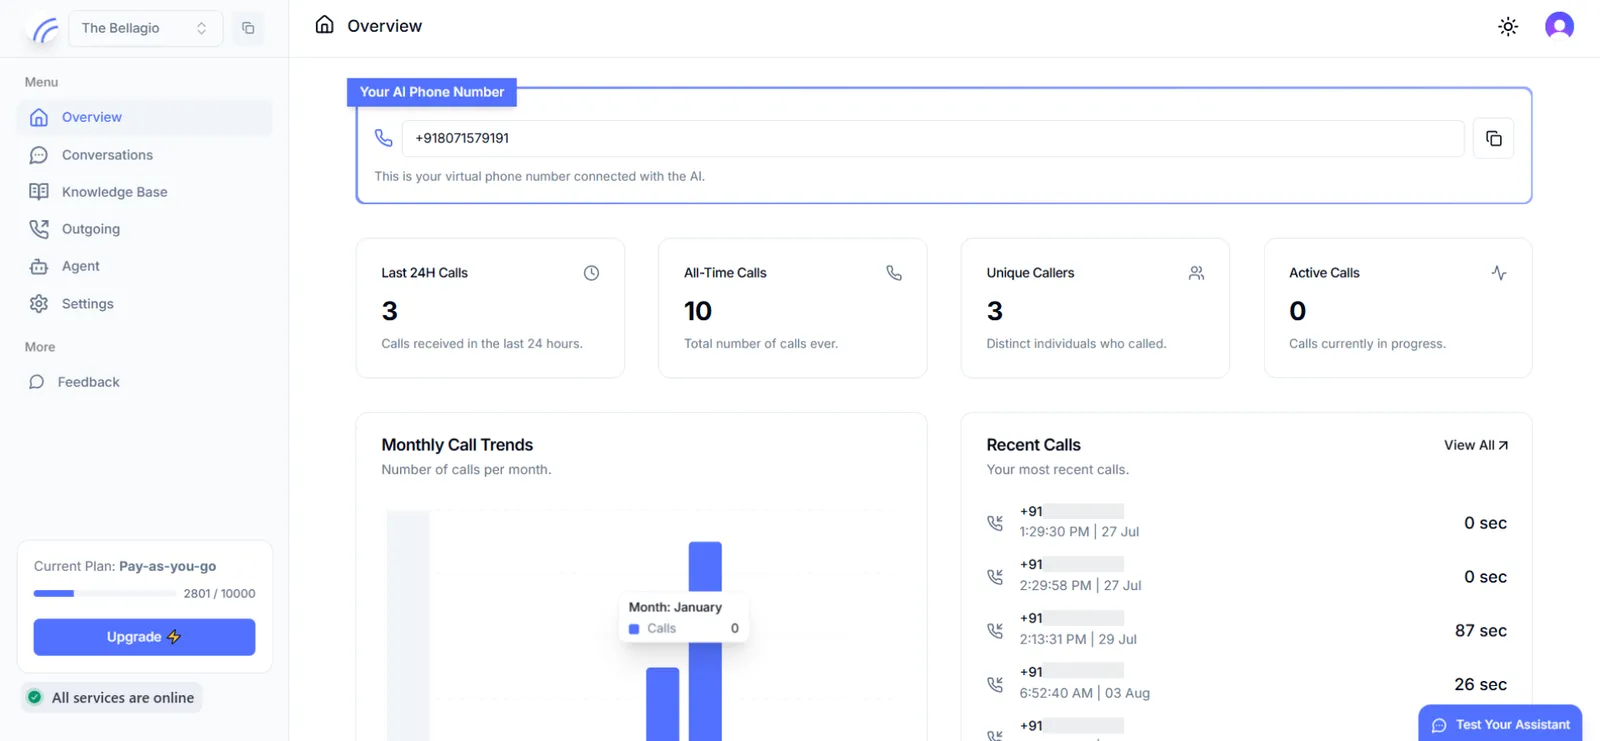Screen dimensions: 1600x741
Task: Click the phone icon beside the number field
Action: pos(384,138)
